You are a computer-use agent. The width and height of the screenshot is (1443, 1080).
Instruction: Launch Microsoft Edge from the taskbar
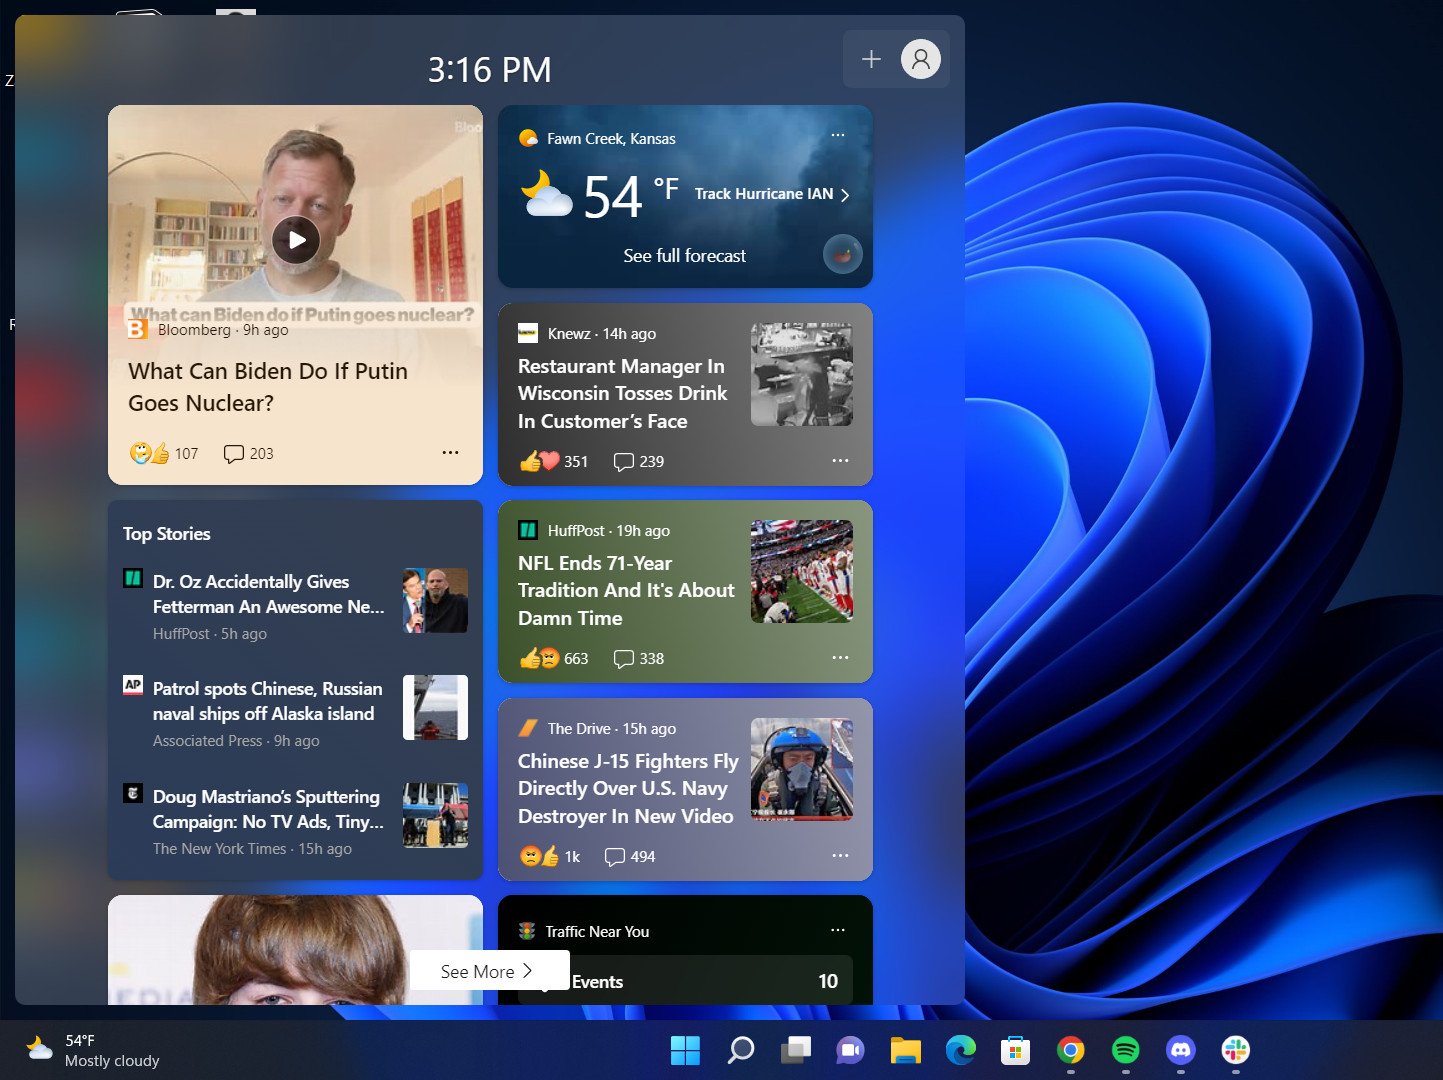[960, 1051]
